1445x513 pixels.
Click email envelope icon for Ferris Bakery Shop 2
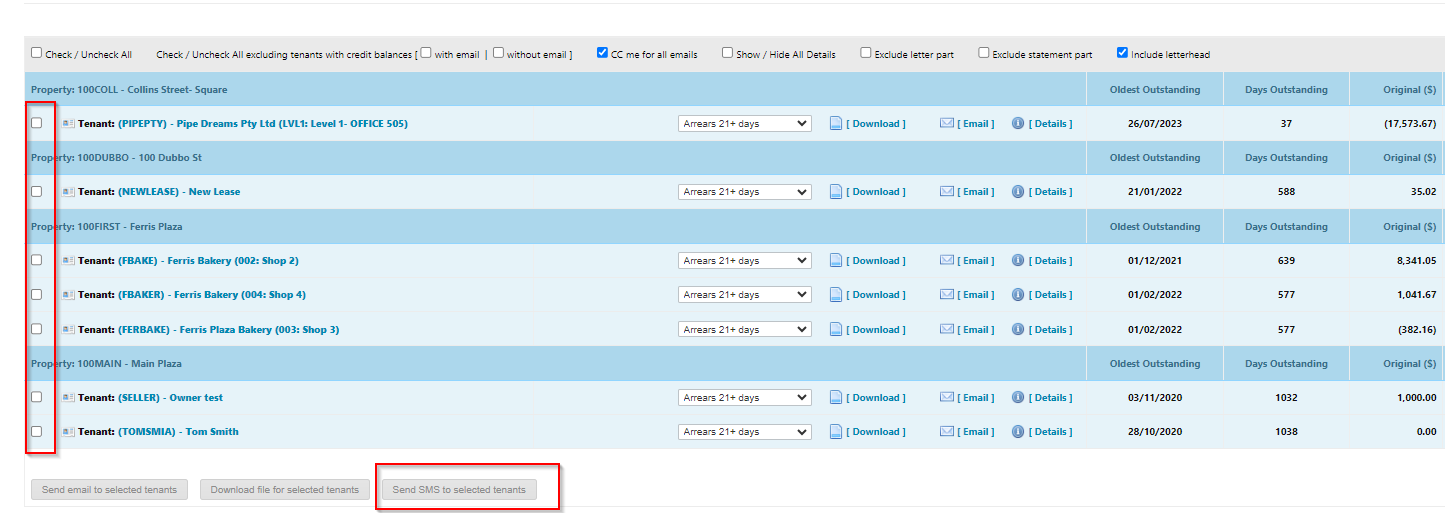click(x=947, y=261)
